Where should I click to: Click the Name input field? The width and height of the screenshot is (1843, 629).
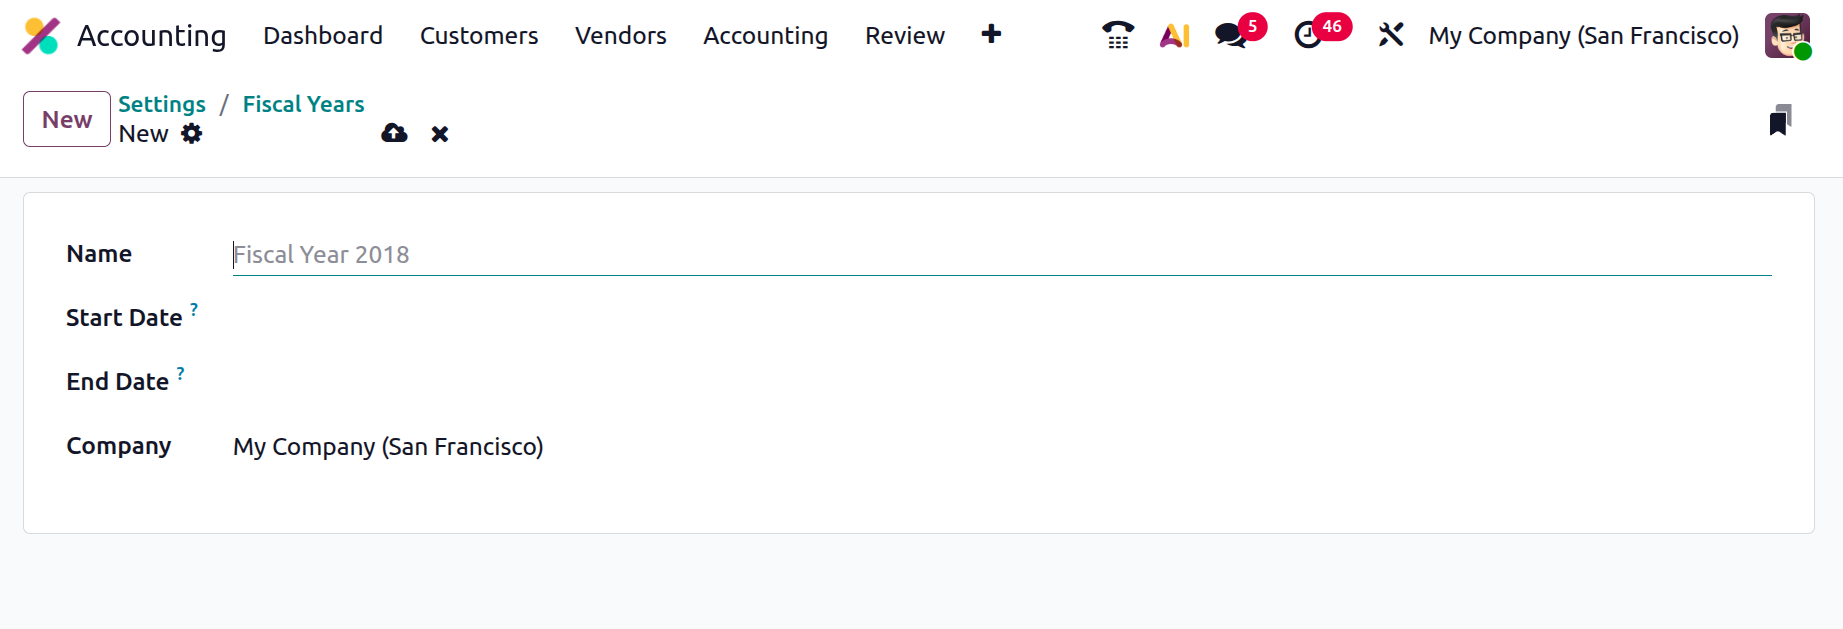[x=1000, y=255]
